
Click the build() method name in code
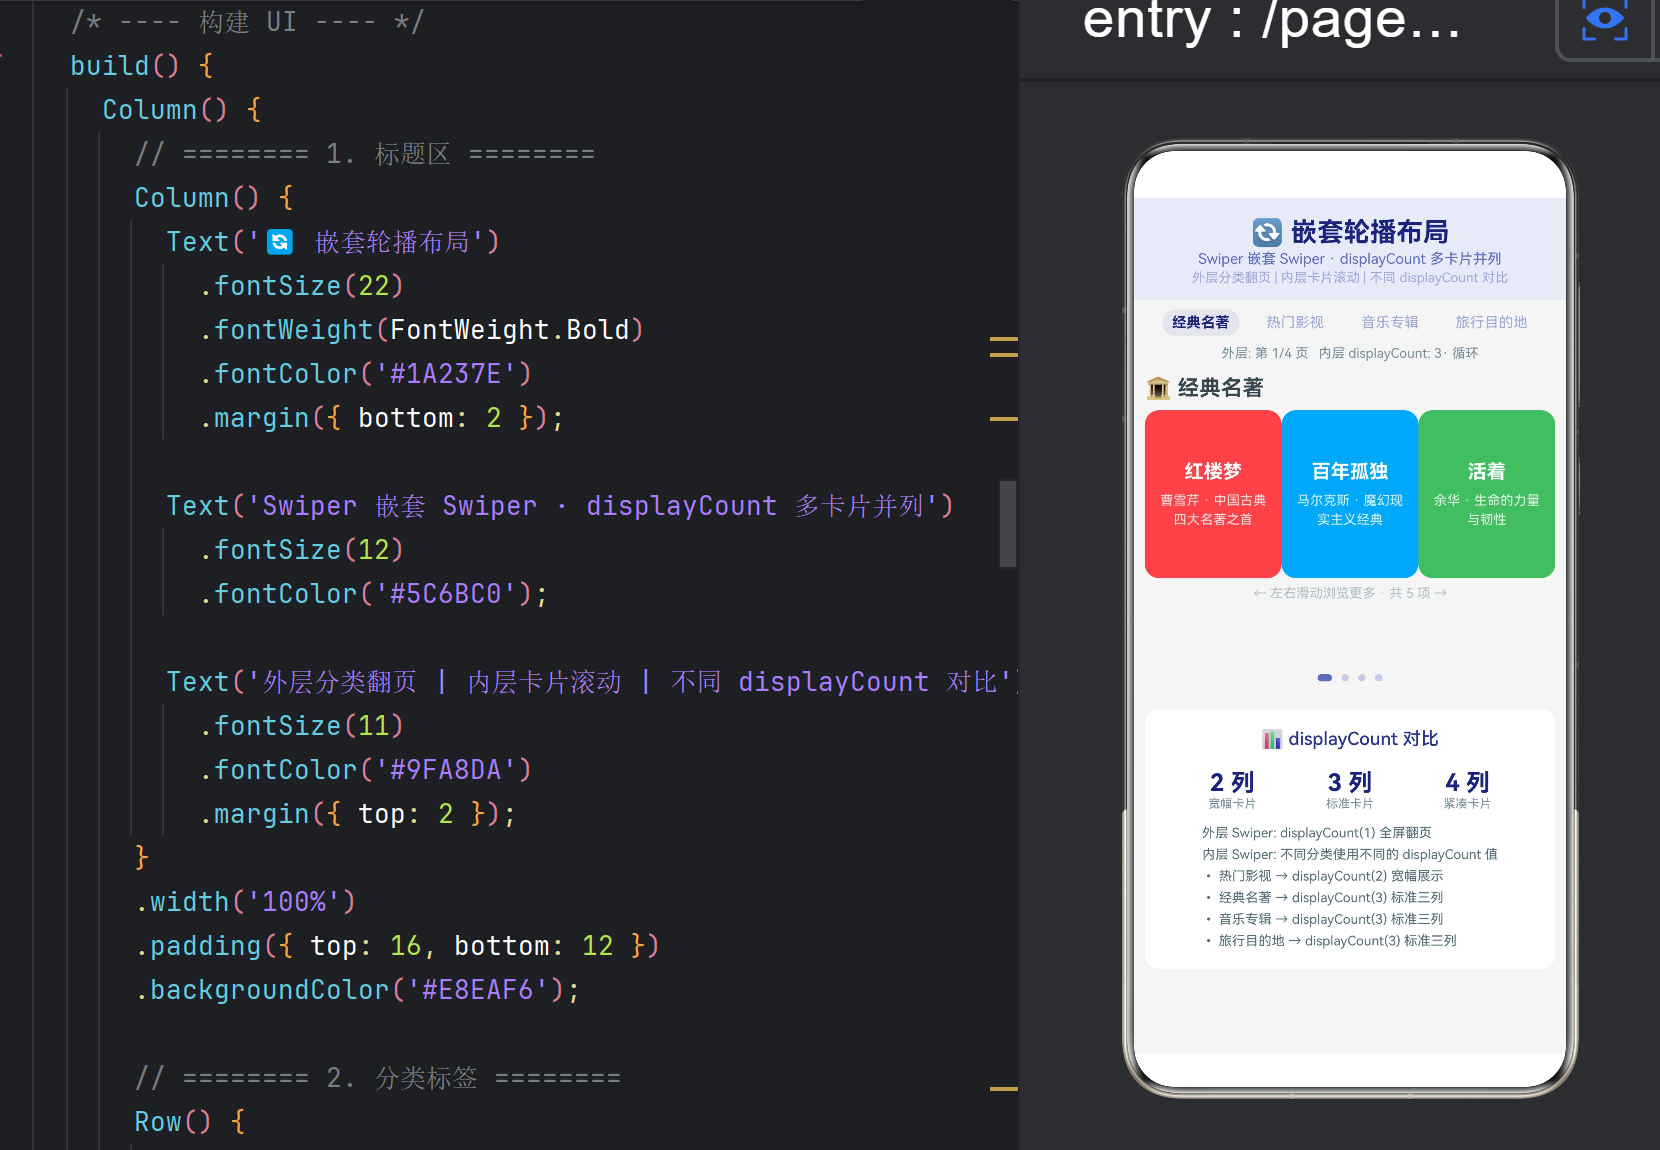[x=109, y=66]
